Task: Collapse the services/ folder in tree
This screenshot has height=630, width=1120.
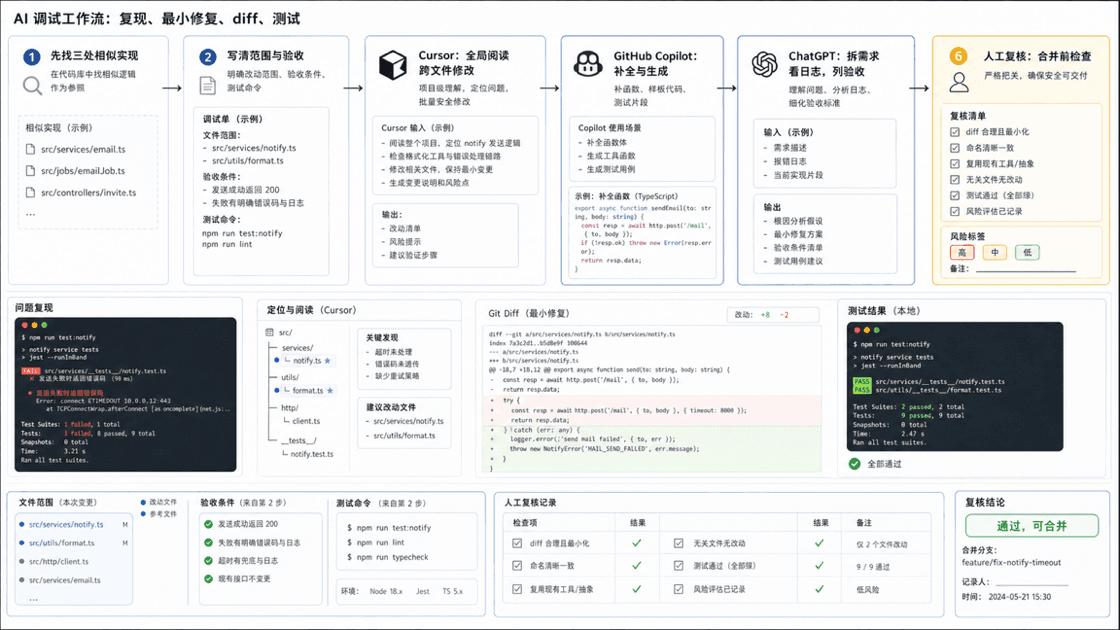Action: click(297, 348)
